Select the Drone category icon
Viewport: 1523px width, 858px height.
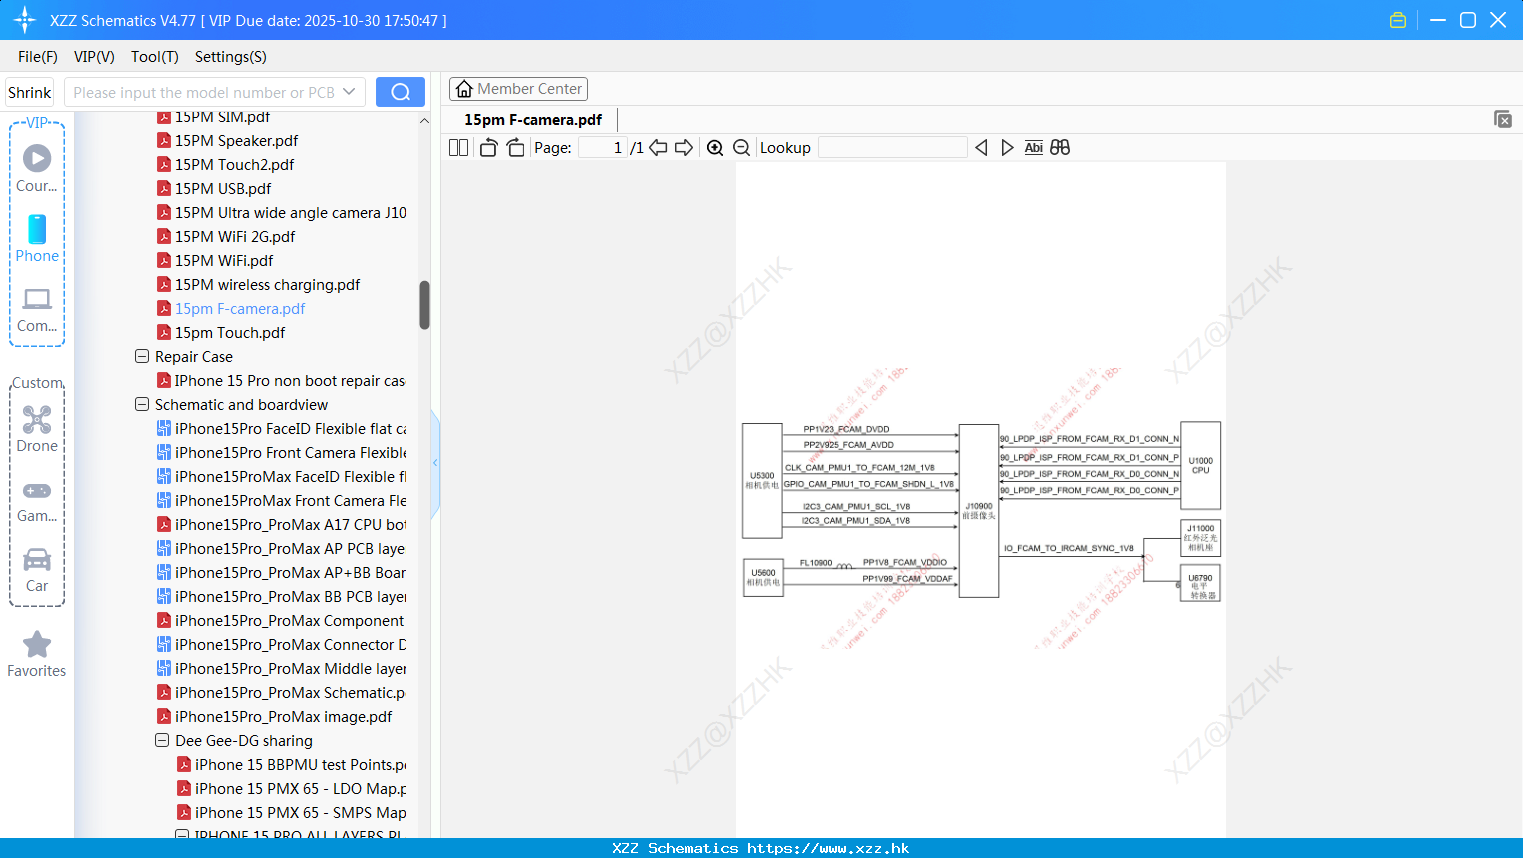click(x=37, y=429)
